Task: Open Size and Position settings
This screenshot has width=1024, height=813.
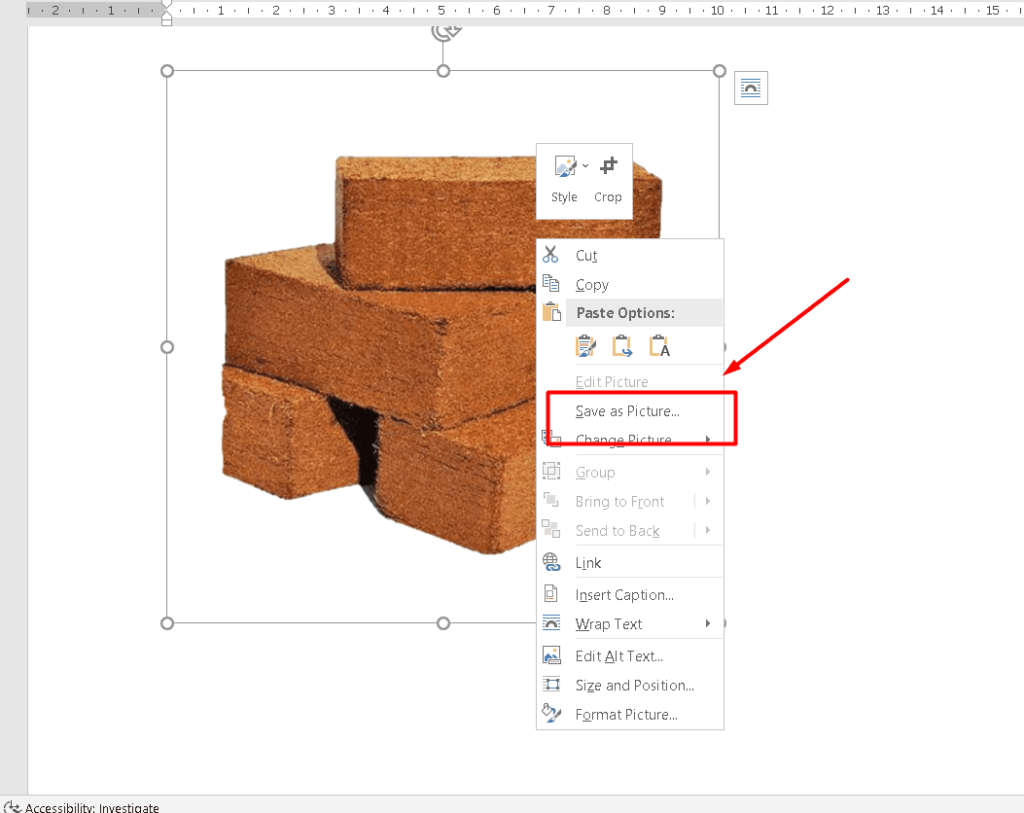Action: click(x=634, y=685)
